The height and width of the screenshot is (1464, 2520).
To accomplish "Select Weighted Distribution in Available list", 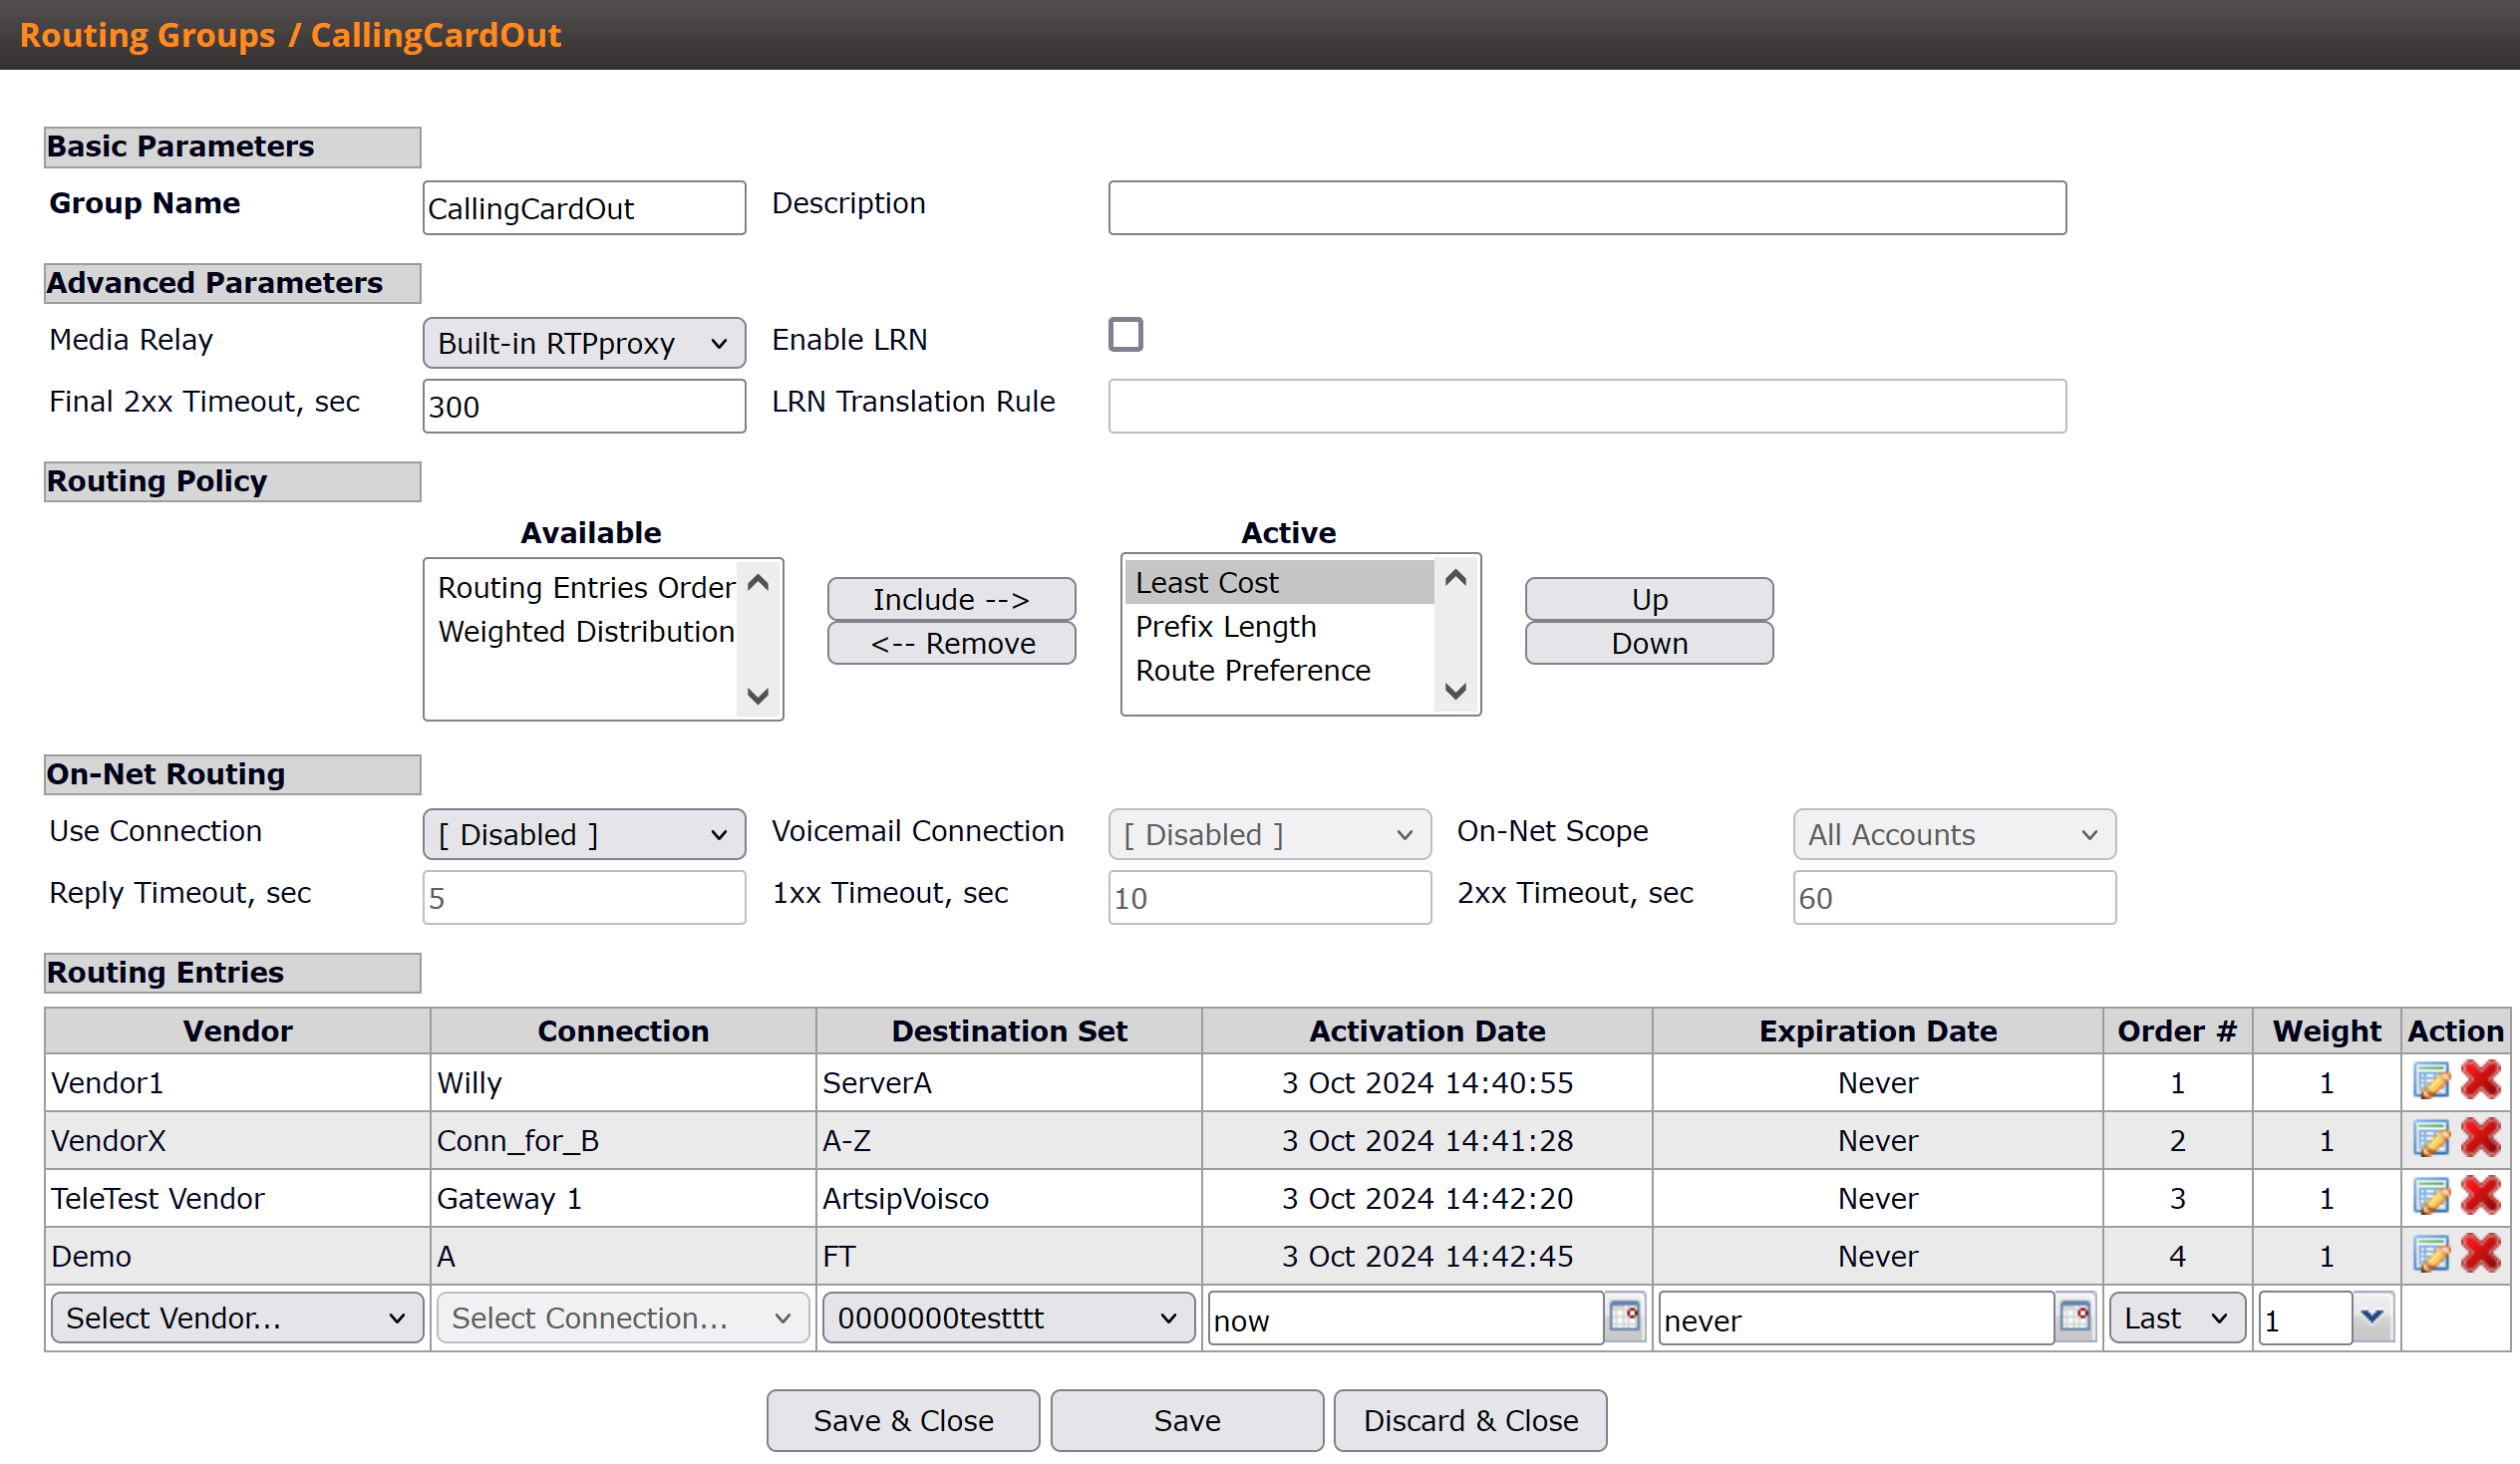I will [x=586, y=631].
